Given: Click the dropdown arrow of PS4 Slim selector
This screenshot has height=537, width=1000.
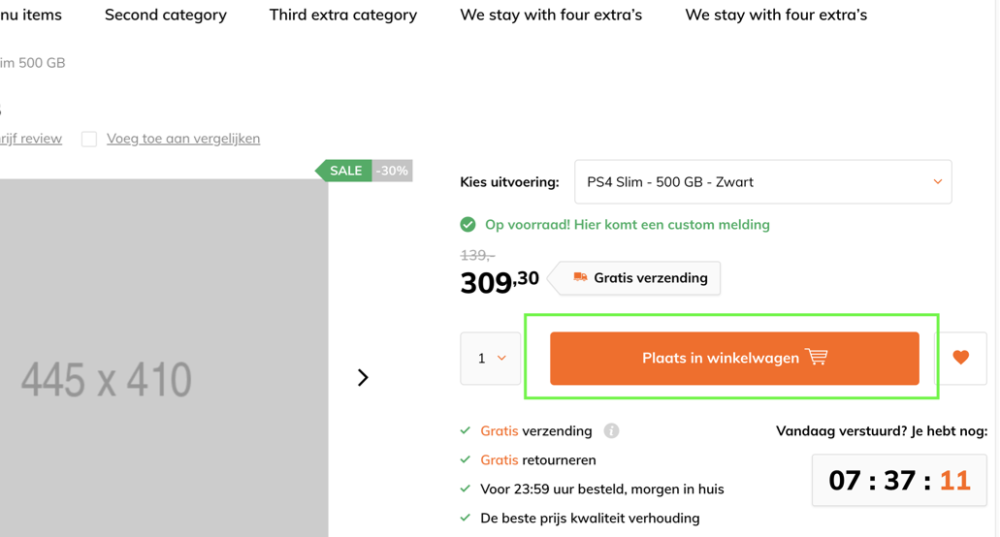Looking at the screenshot, I should pos(938,182).
